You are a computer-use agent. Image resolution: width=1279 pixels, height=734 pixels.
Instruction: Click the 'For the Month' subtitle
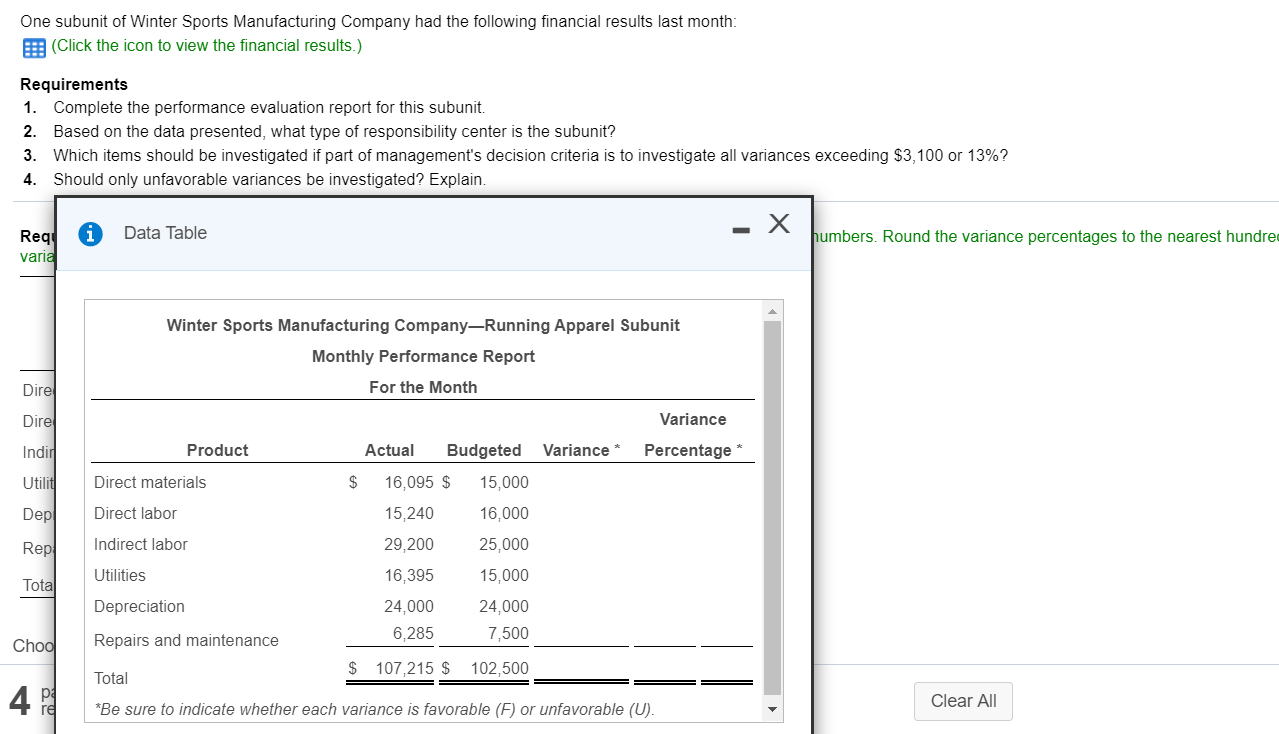tap(423, 387)
